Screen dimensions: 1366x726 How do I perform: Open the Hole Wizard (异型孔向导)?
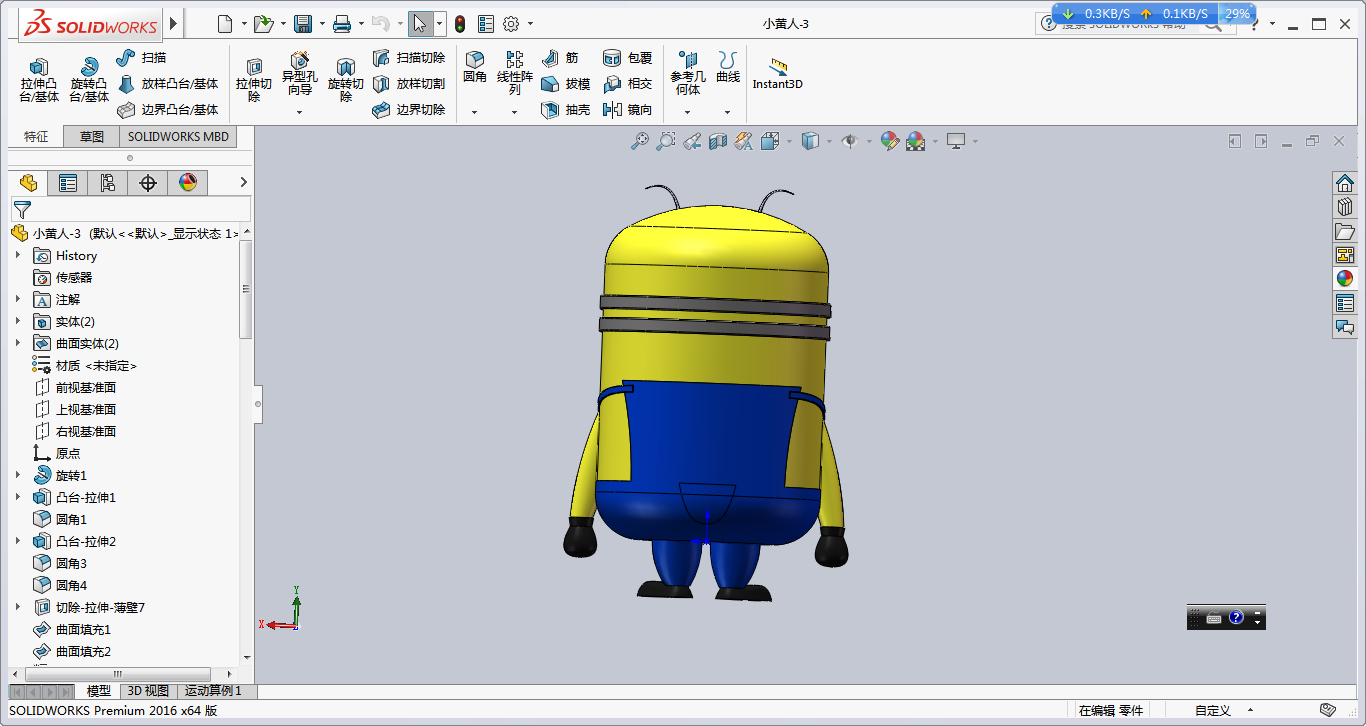tap(300, 75)
